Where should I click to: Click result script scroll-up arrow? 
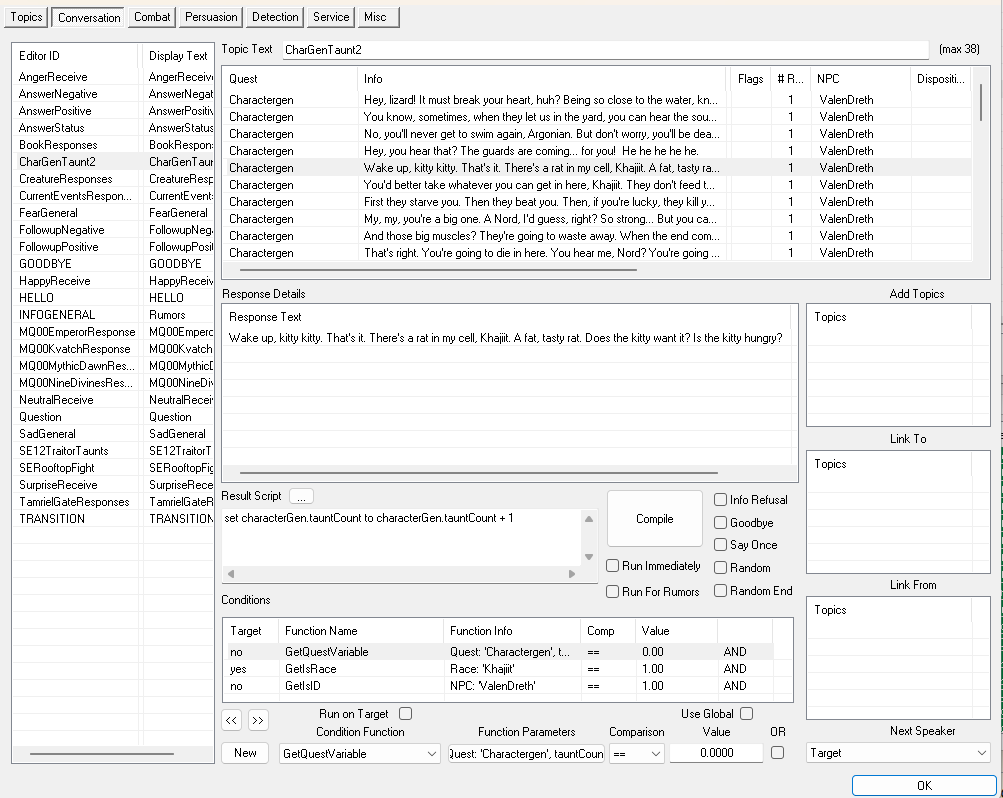(x=589, y=519)
